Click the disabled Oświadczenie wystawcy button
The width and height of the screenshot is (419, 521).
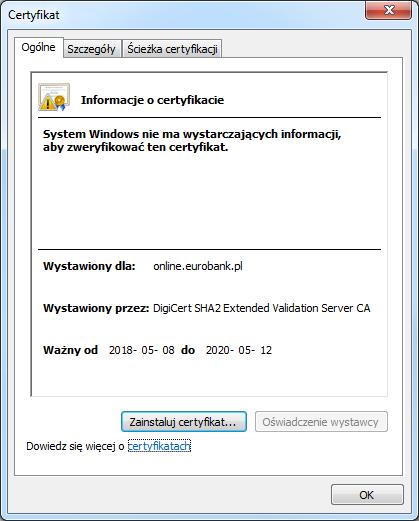point(321,422)
